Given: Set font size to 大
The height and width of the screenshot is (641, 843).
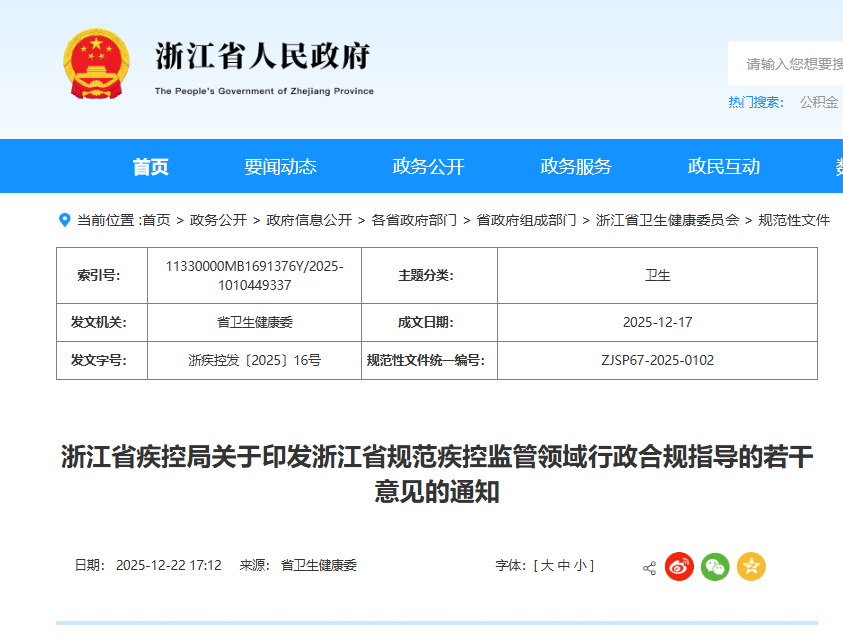Looking at the screenshot, I should pyautogui.click(x=547, y=565).
